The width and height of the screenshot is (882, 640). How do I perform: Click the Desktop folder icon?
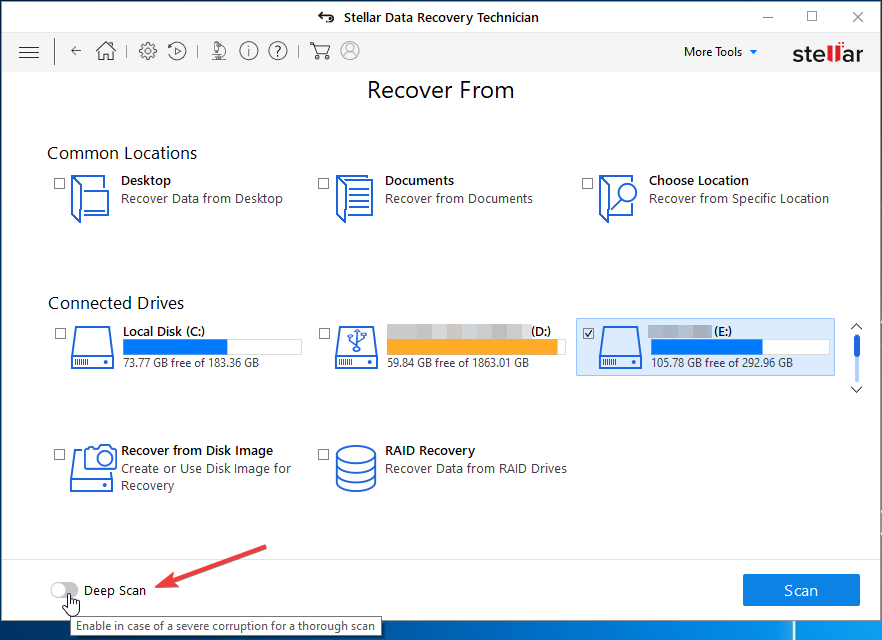[x=90, y=199]
